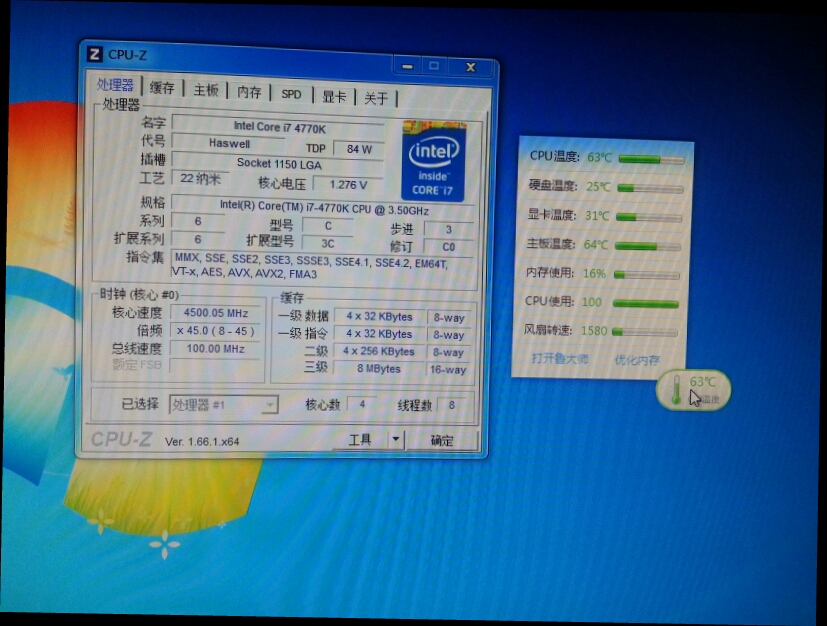827x626 pixels.
Task: Expand the 工具 dropdown arrow
Action: 396,439
